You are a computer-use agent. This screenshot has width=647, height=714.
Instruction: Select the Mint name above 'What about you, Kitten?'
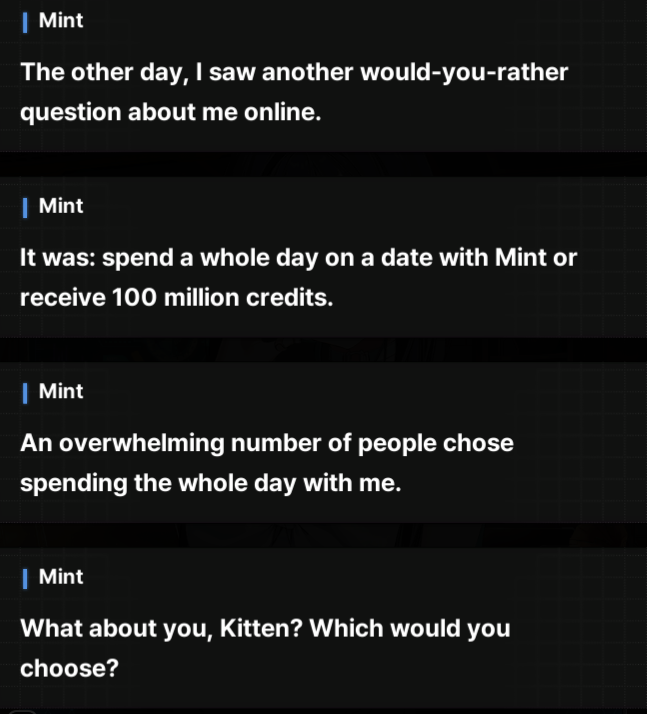point(61,576)
